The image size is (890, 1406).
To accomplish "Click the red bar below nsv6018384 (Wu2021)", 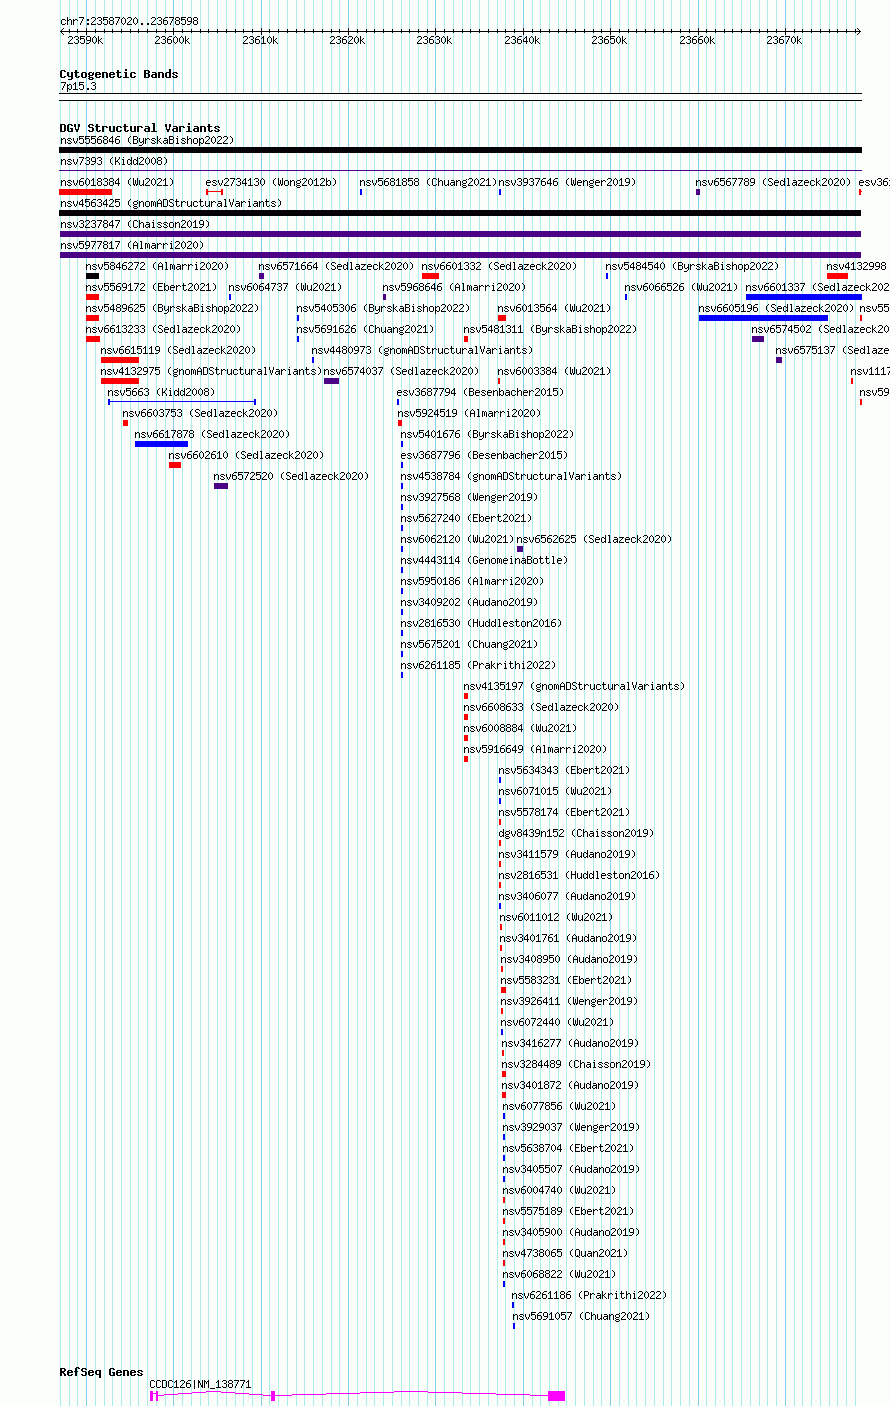I will click(86, 192).
